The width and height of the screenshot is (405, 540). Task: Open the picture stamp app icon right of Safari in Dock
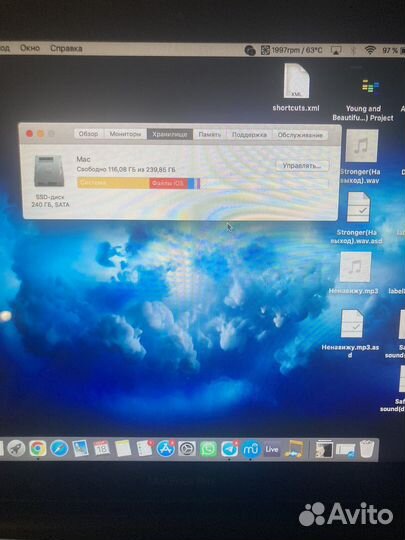pos(80,449)
